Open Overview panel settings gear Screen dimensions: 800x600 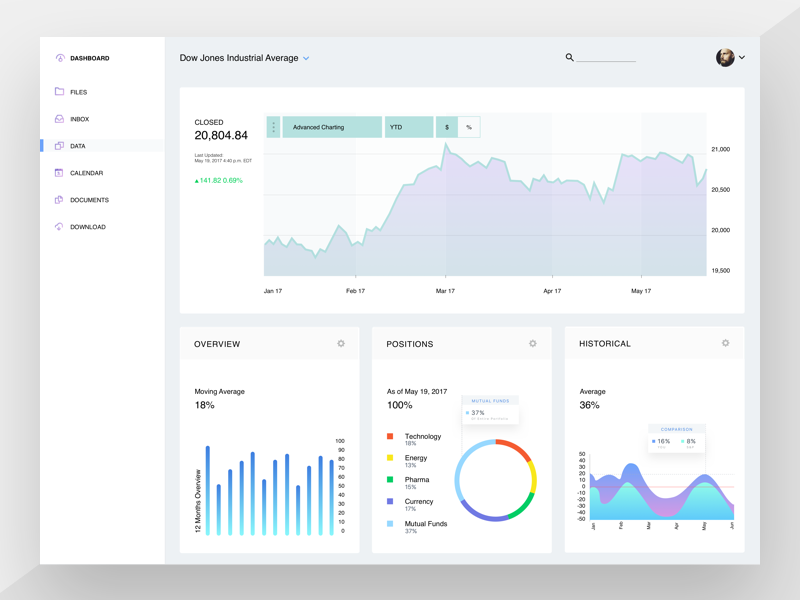coord(341,344)
